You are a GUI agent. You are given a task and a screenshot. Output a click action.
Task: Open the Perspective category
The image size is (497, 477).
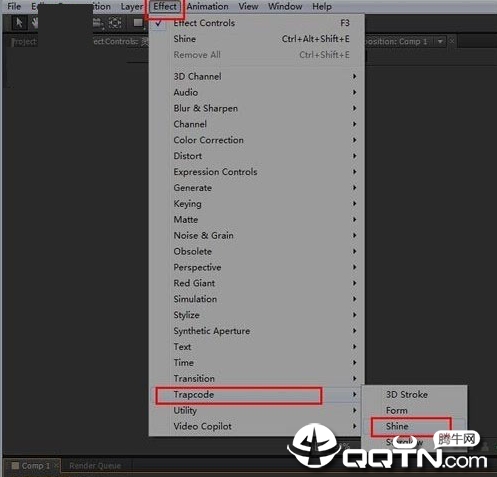[257, 267]
